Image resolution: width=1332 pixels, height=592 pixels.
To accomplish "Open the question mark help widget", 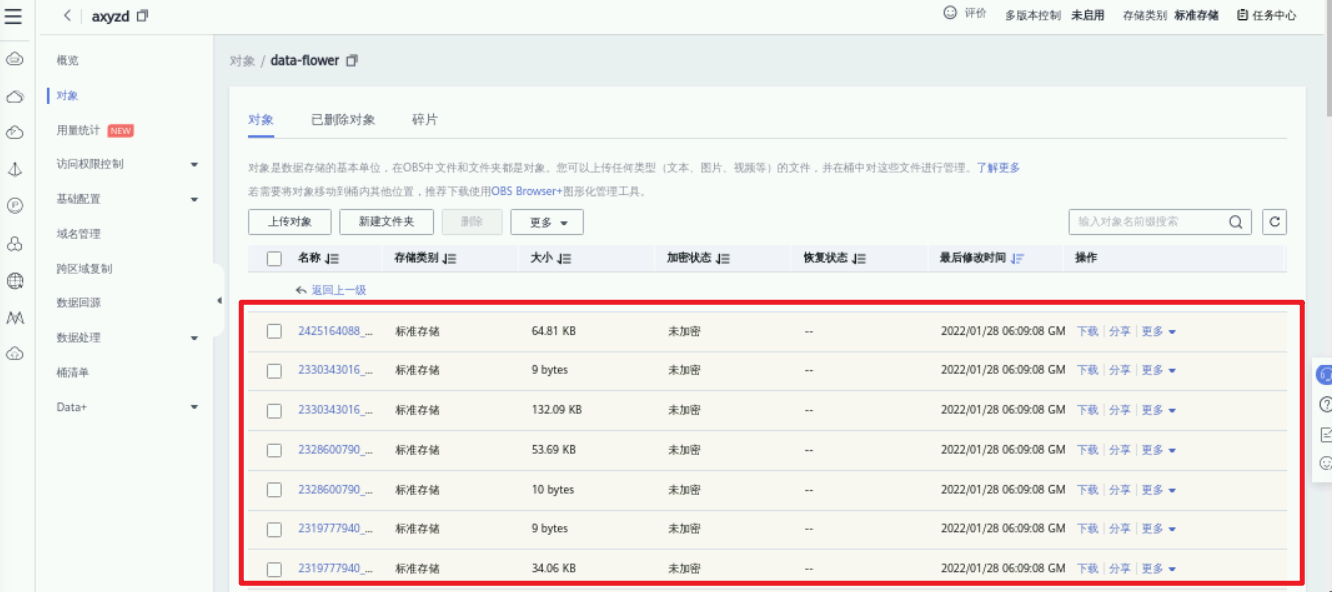I will 1326,405.
